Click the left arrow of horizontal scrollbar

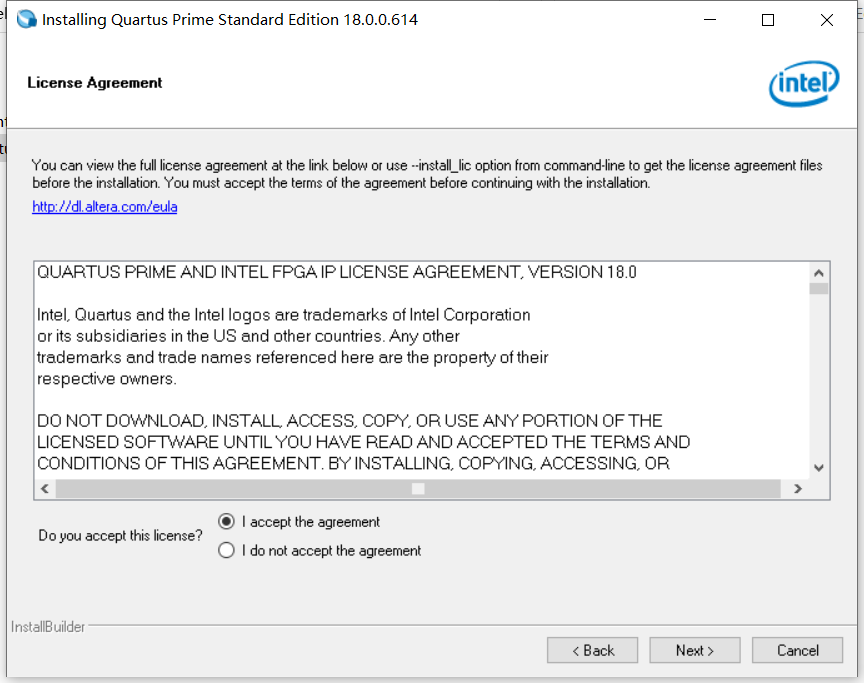(x=45, y=488)
